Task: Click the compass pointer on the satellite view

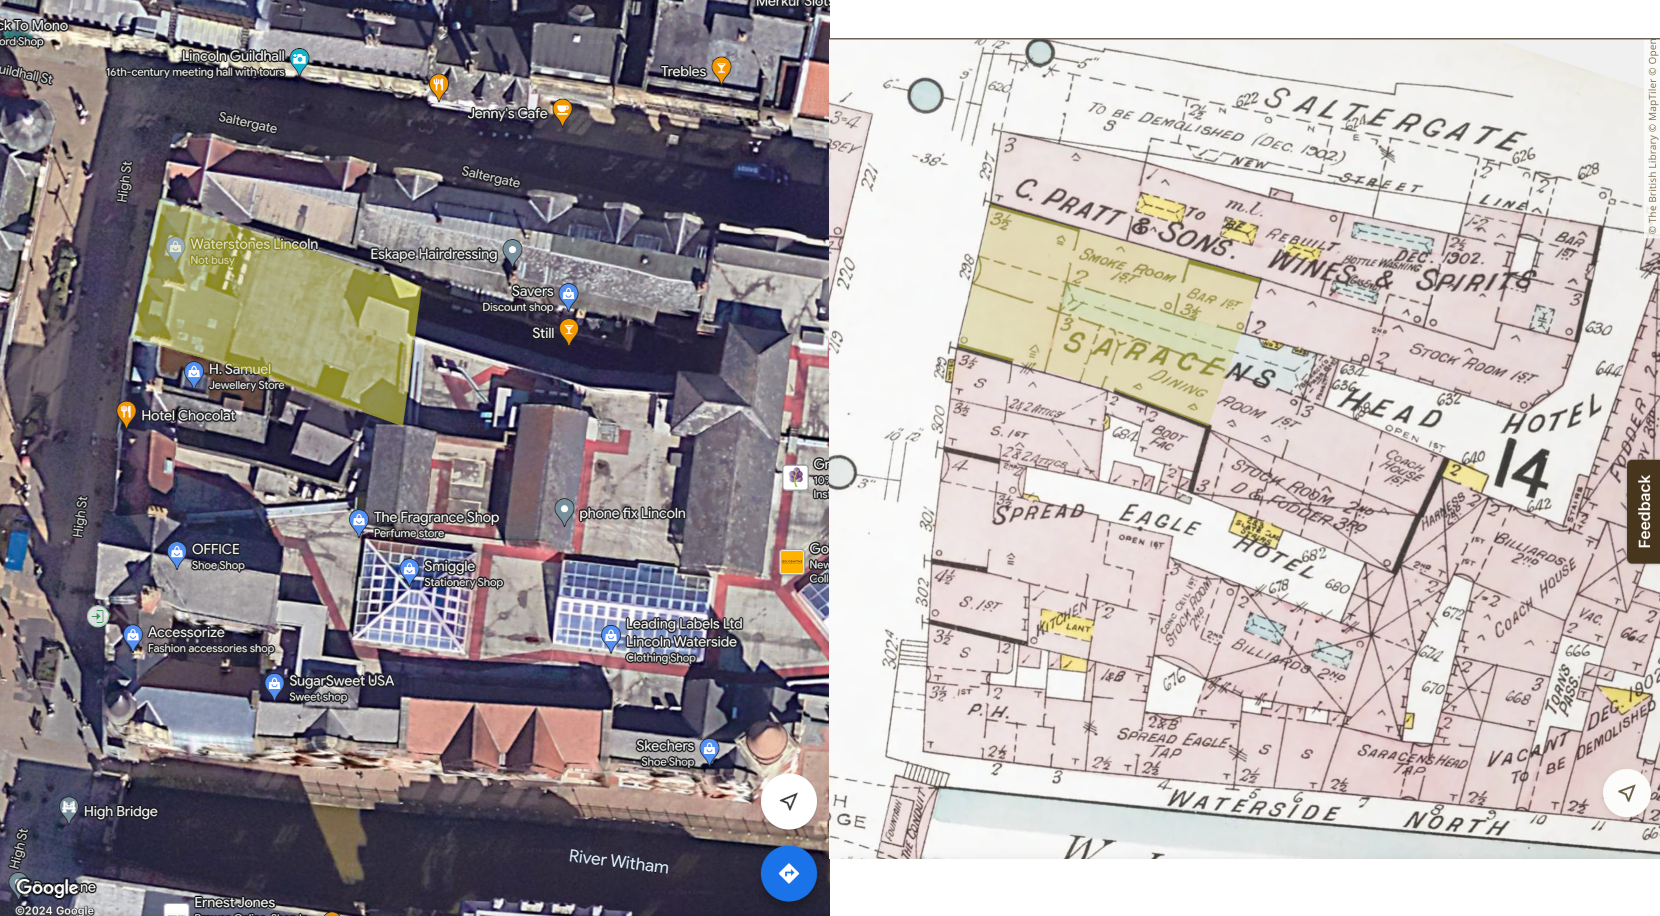Action: 788,801
